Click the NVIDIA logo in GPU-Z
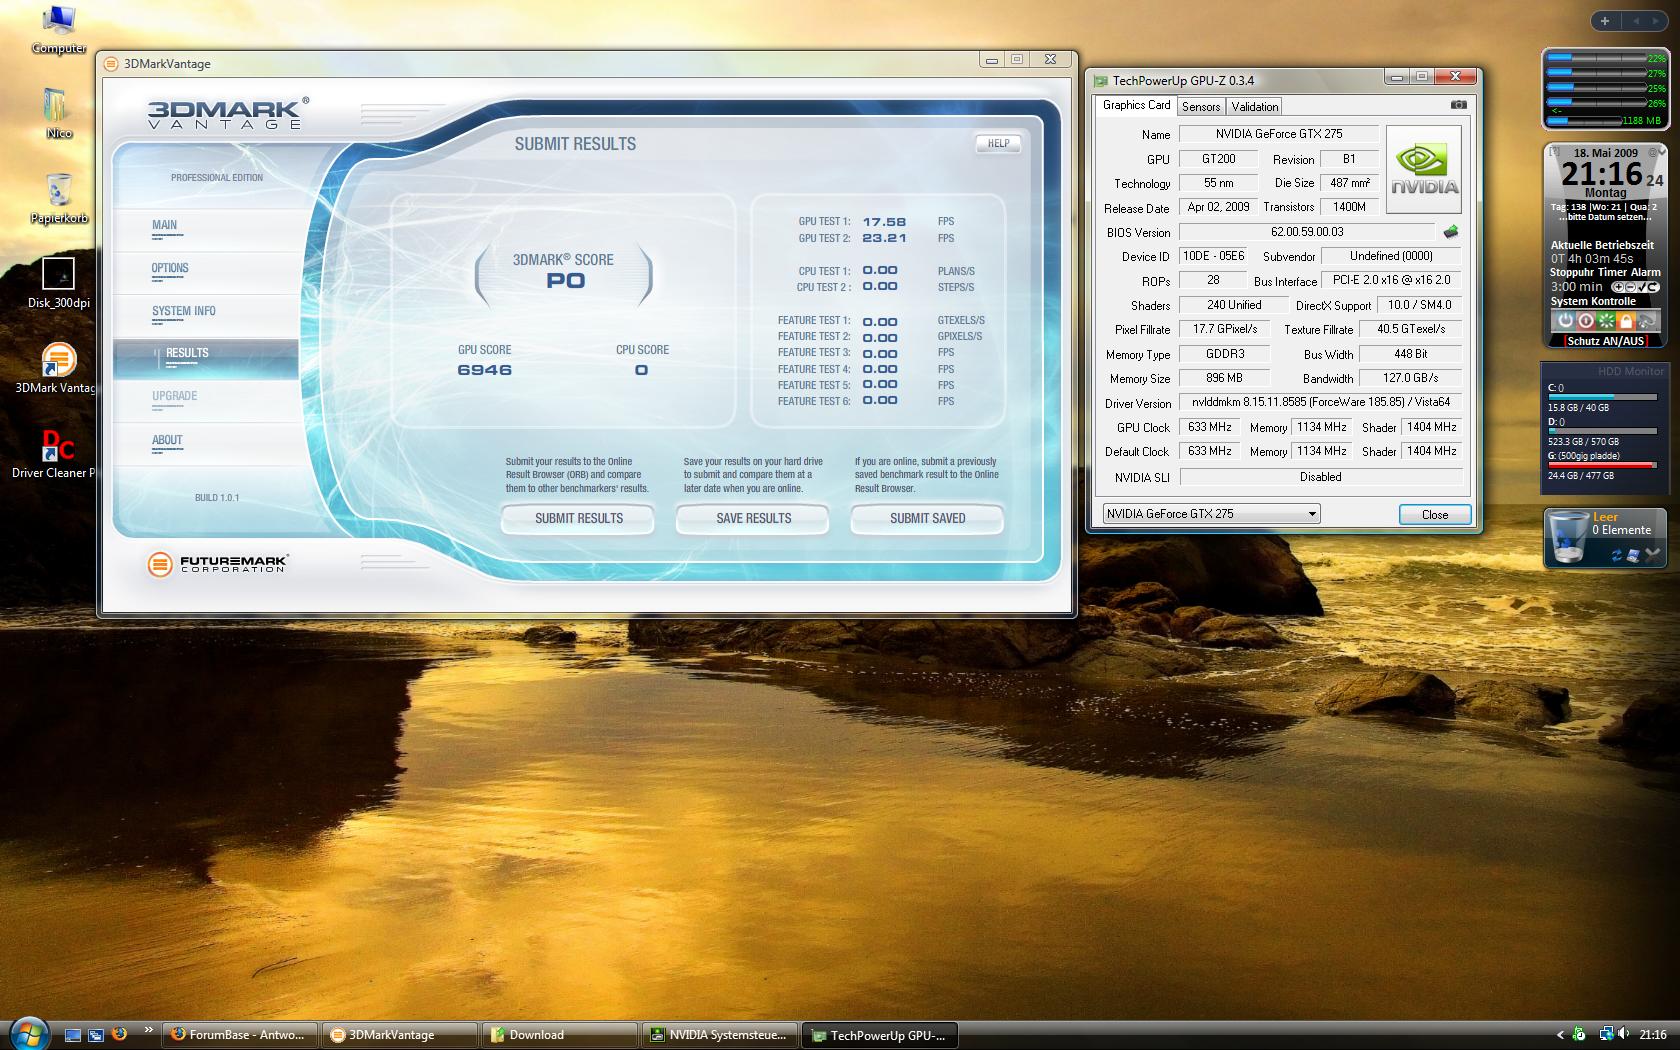The height and width of the screenshot is (1050, 1680). click(1424, 169)
